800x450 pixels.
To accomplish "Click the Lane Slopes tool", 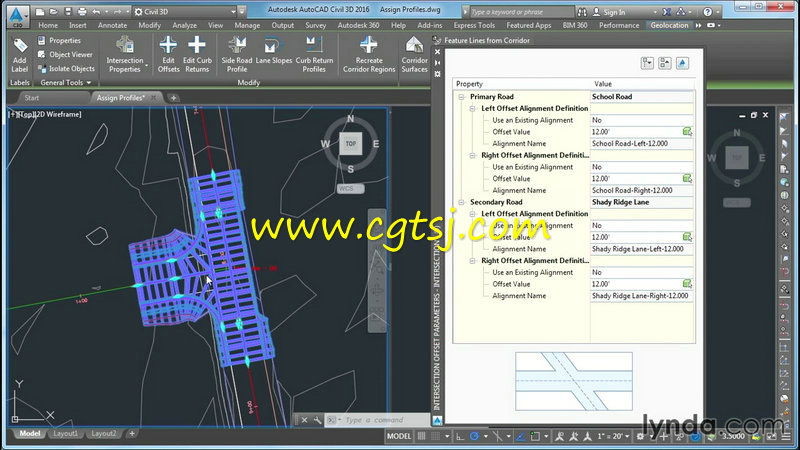I will (x=273, y=51).
